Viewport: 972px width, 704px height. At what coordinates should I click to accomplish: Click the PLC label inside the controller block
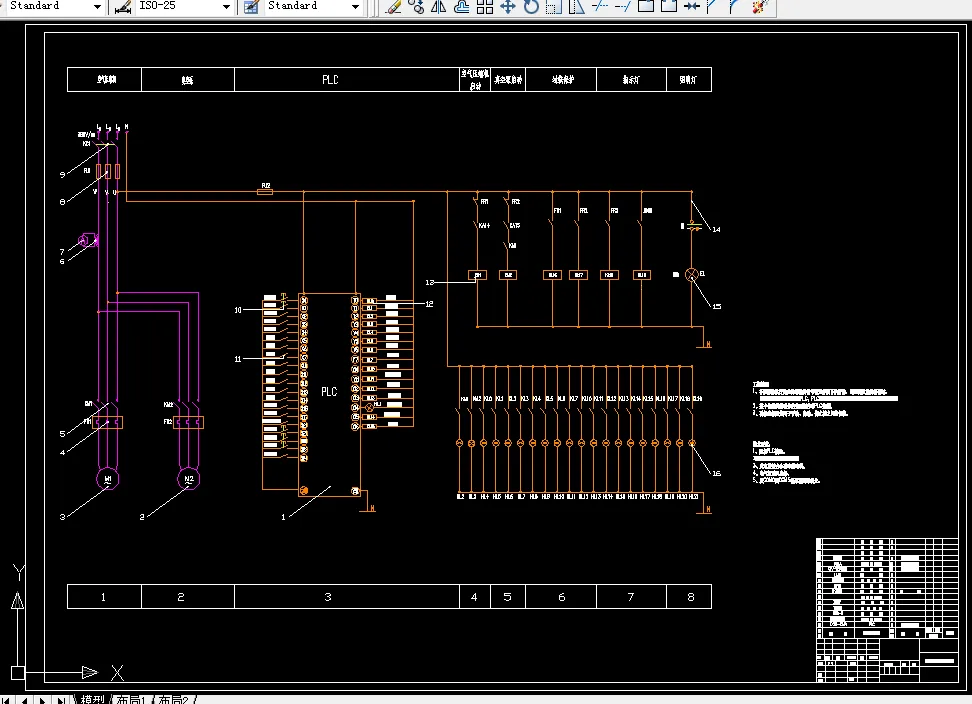329,392
